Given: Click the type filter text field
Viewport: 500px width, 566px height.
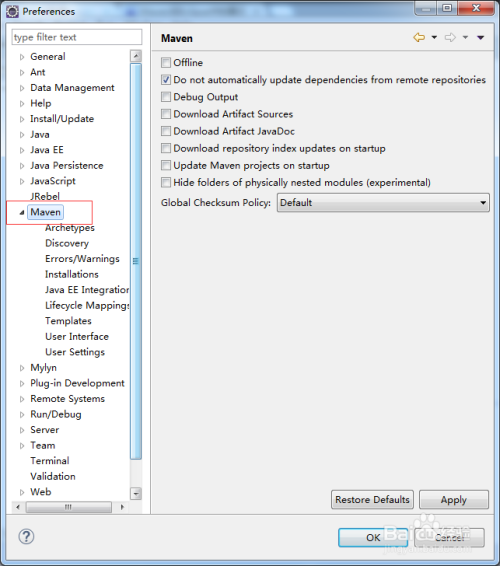Looking at the screenshot, I should coord(77,37).
